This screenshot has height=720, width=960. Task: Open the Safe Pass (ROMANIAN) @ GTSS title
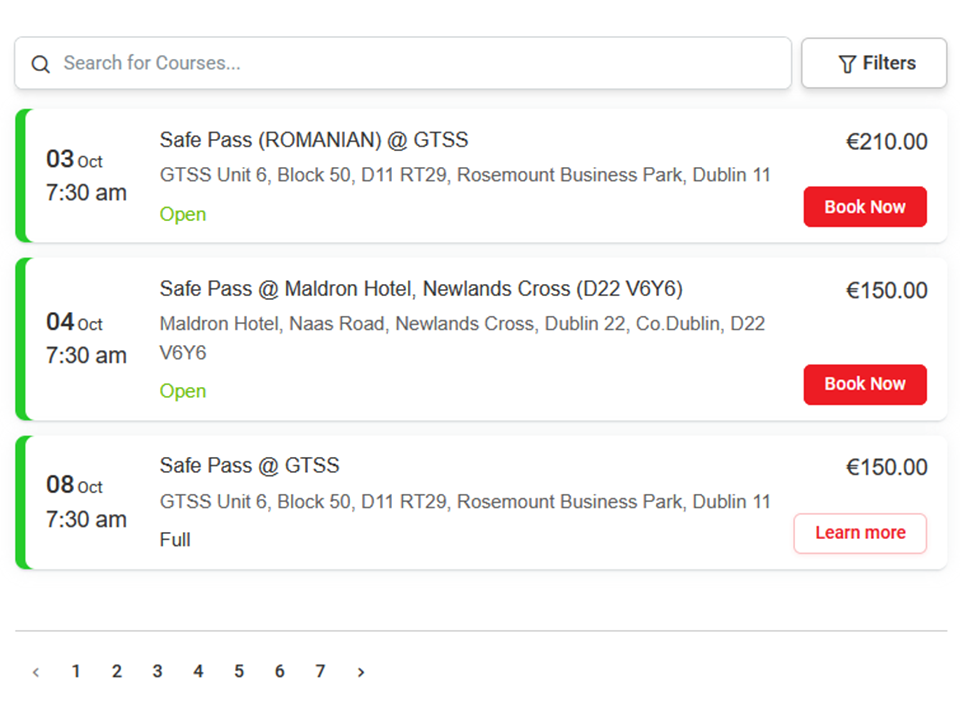[x=314, y=140]
